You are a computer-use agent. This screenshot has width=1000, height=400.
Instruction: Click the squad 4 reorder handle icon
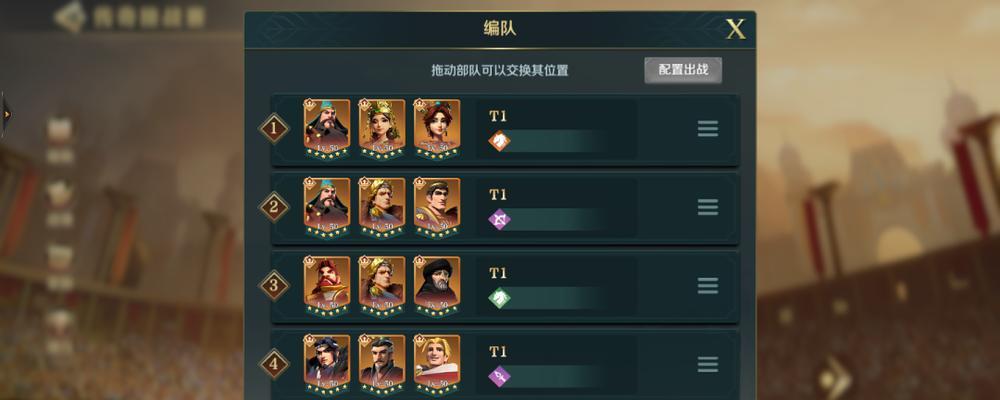coord(708,364)
